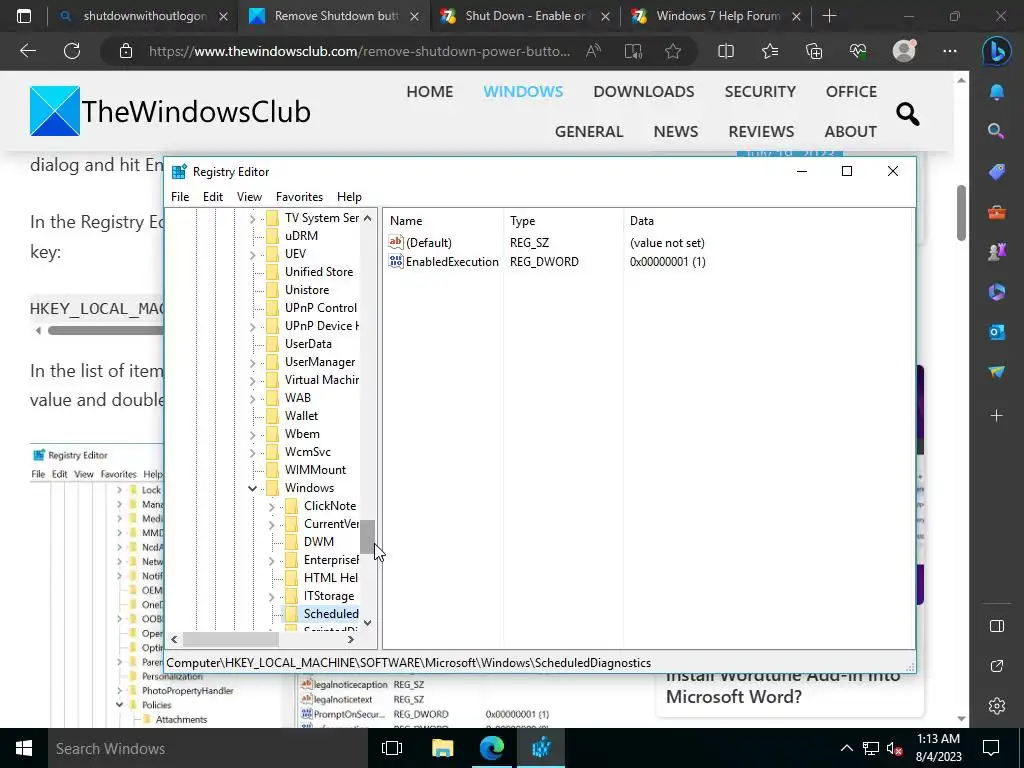Collapse the Windows registry key
Screen dimensions: 1024x768
click(252, 488)
